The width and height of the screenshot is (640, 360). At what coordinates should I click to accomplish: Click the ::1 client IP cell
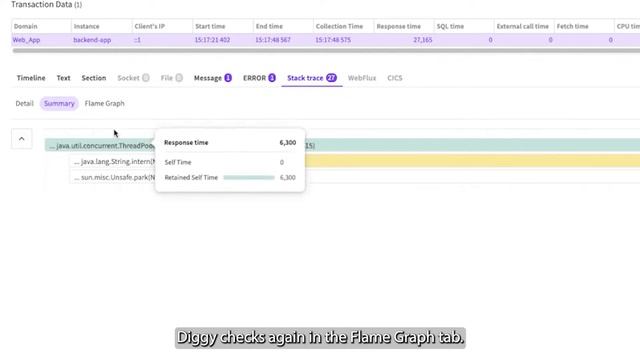(137, 40)
